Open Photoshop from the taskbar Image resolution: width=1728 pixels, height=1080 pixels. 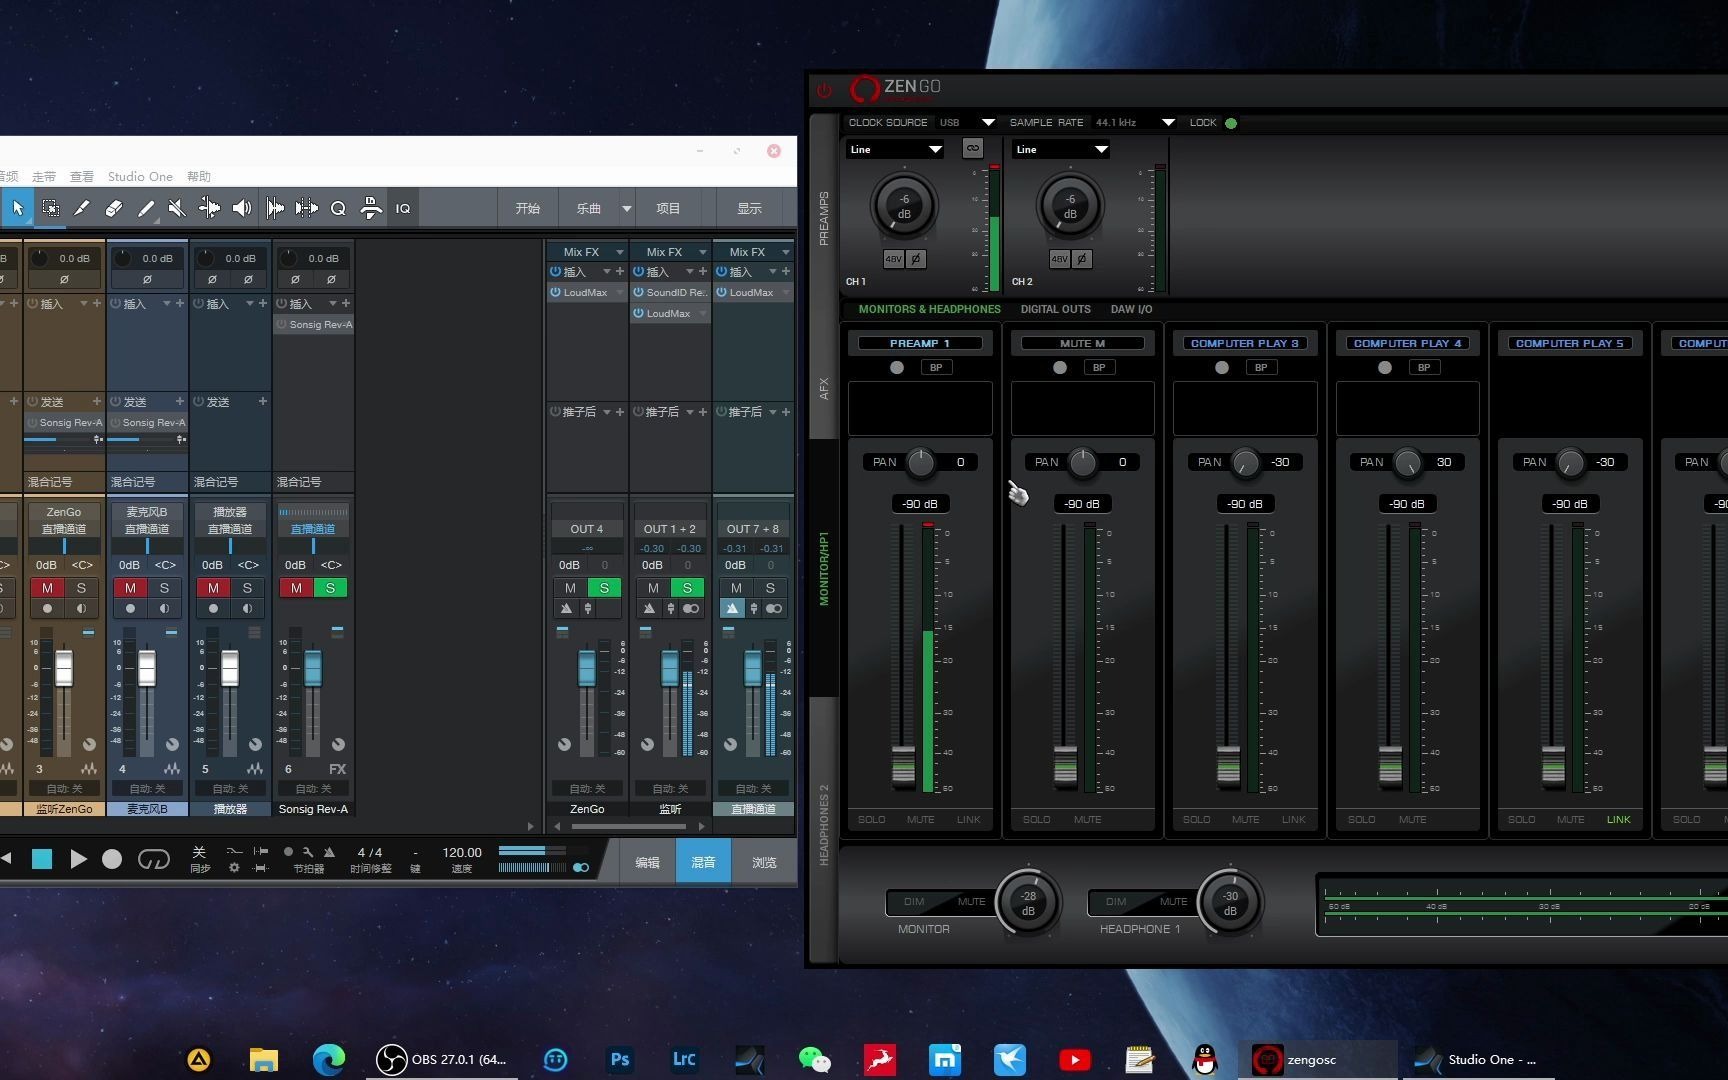[620, 1060]
